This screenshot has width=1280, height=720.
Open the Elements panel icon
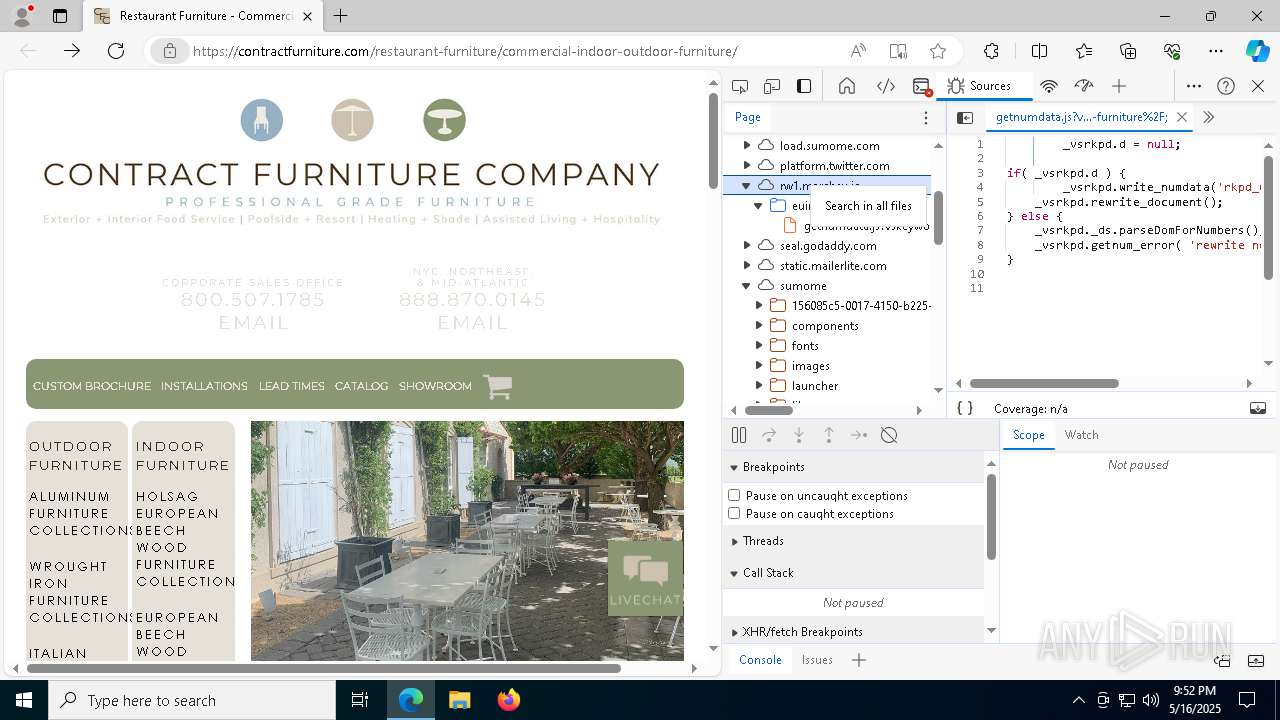[x=886, y=86]
